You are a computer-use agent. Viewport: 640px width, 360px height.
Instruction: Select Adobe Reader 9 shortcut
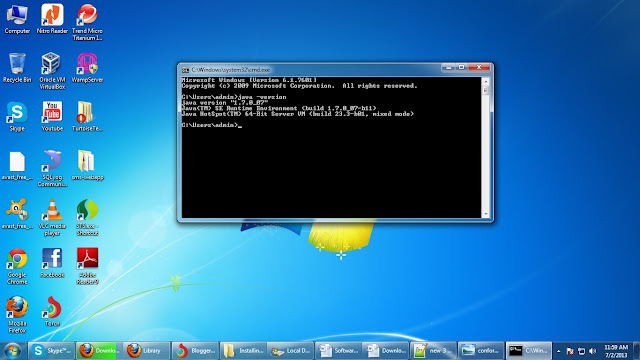[x=87, y=266]
